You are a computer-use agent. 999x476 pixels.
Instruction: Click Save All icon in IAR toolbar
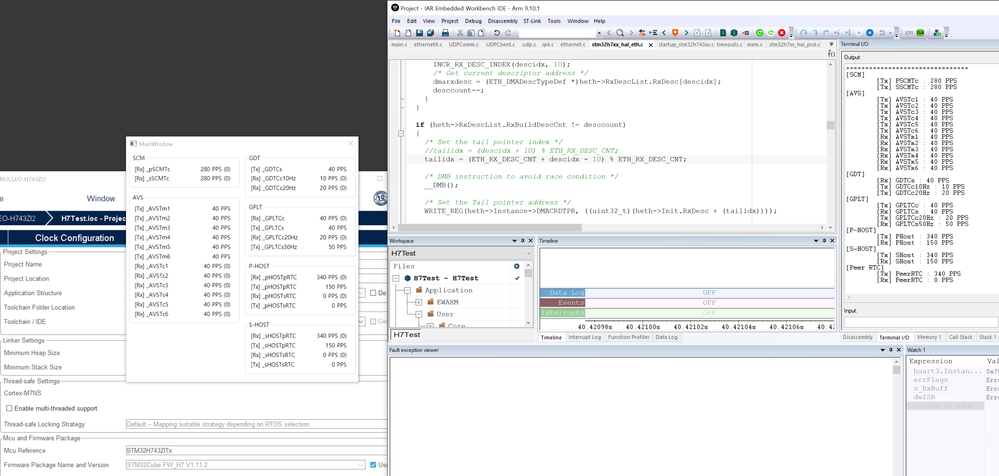pos(431,32)
